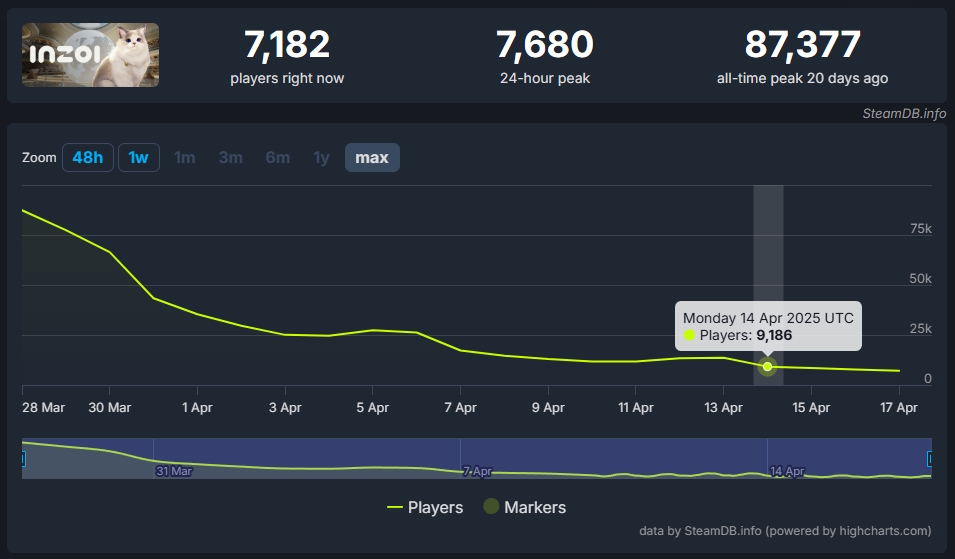The height and width of the screenshot is (559, 955).
Task: Click the green Players legend line icon
Action: pos(395,507)
